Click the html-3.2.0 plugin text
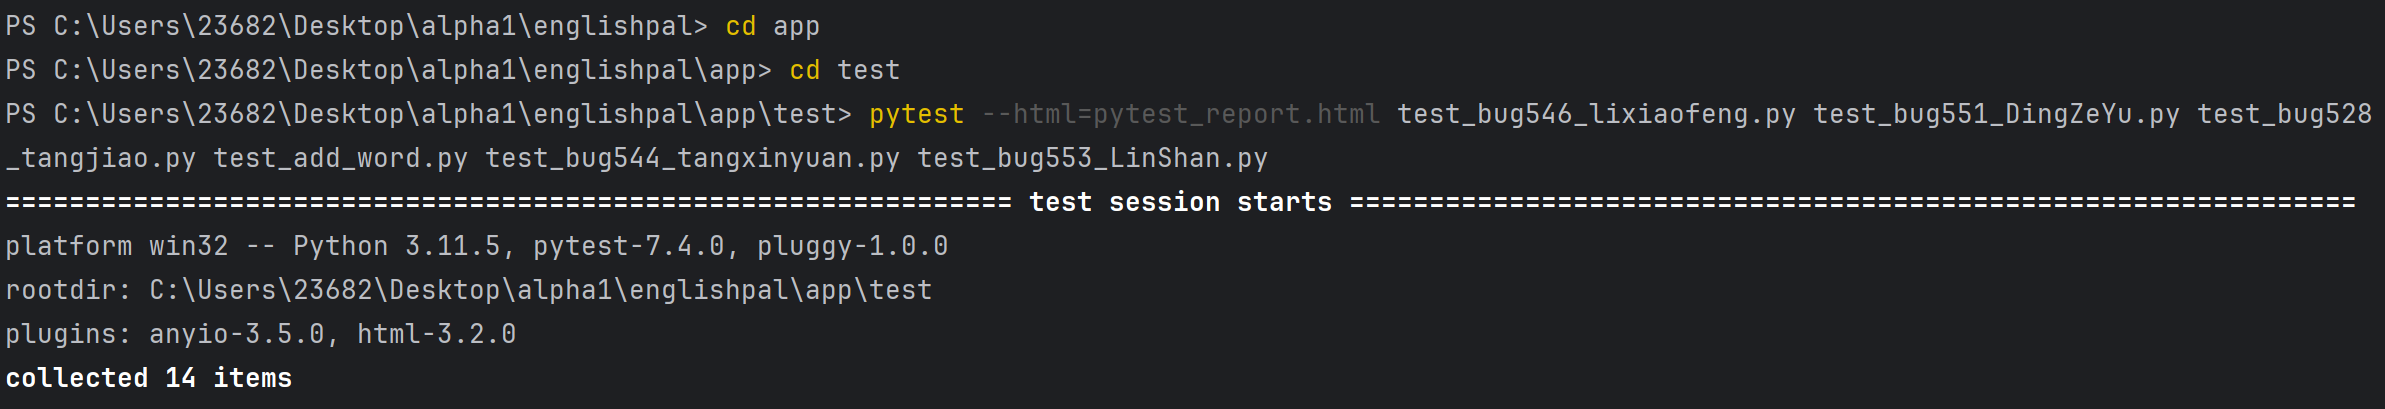Viewport: 2385px width, 409px height. 436,334
